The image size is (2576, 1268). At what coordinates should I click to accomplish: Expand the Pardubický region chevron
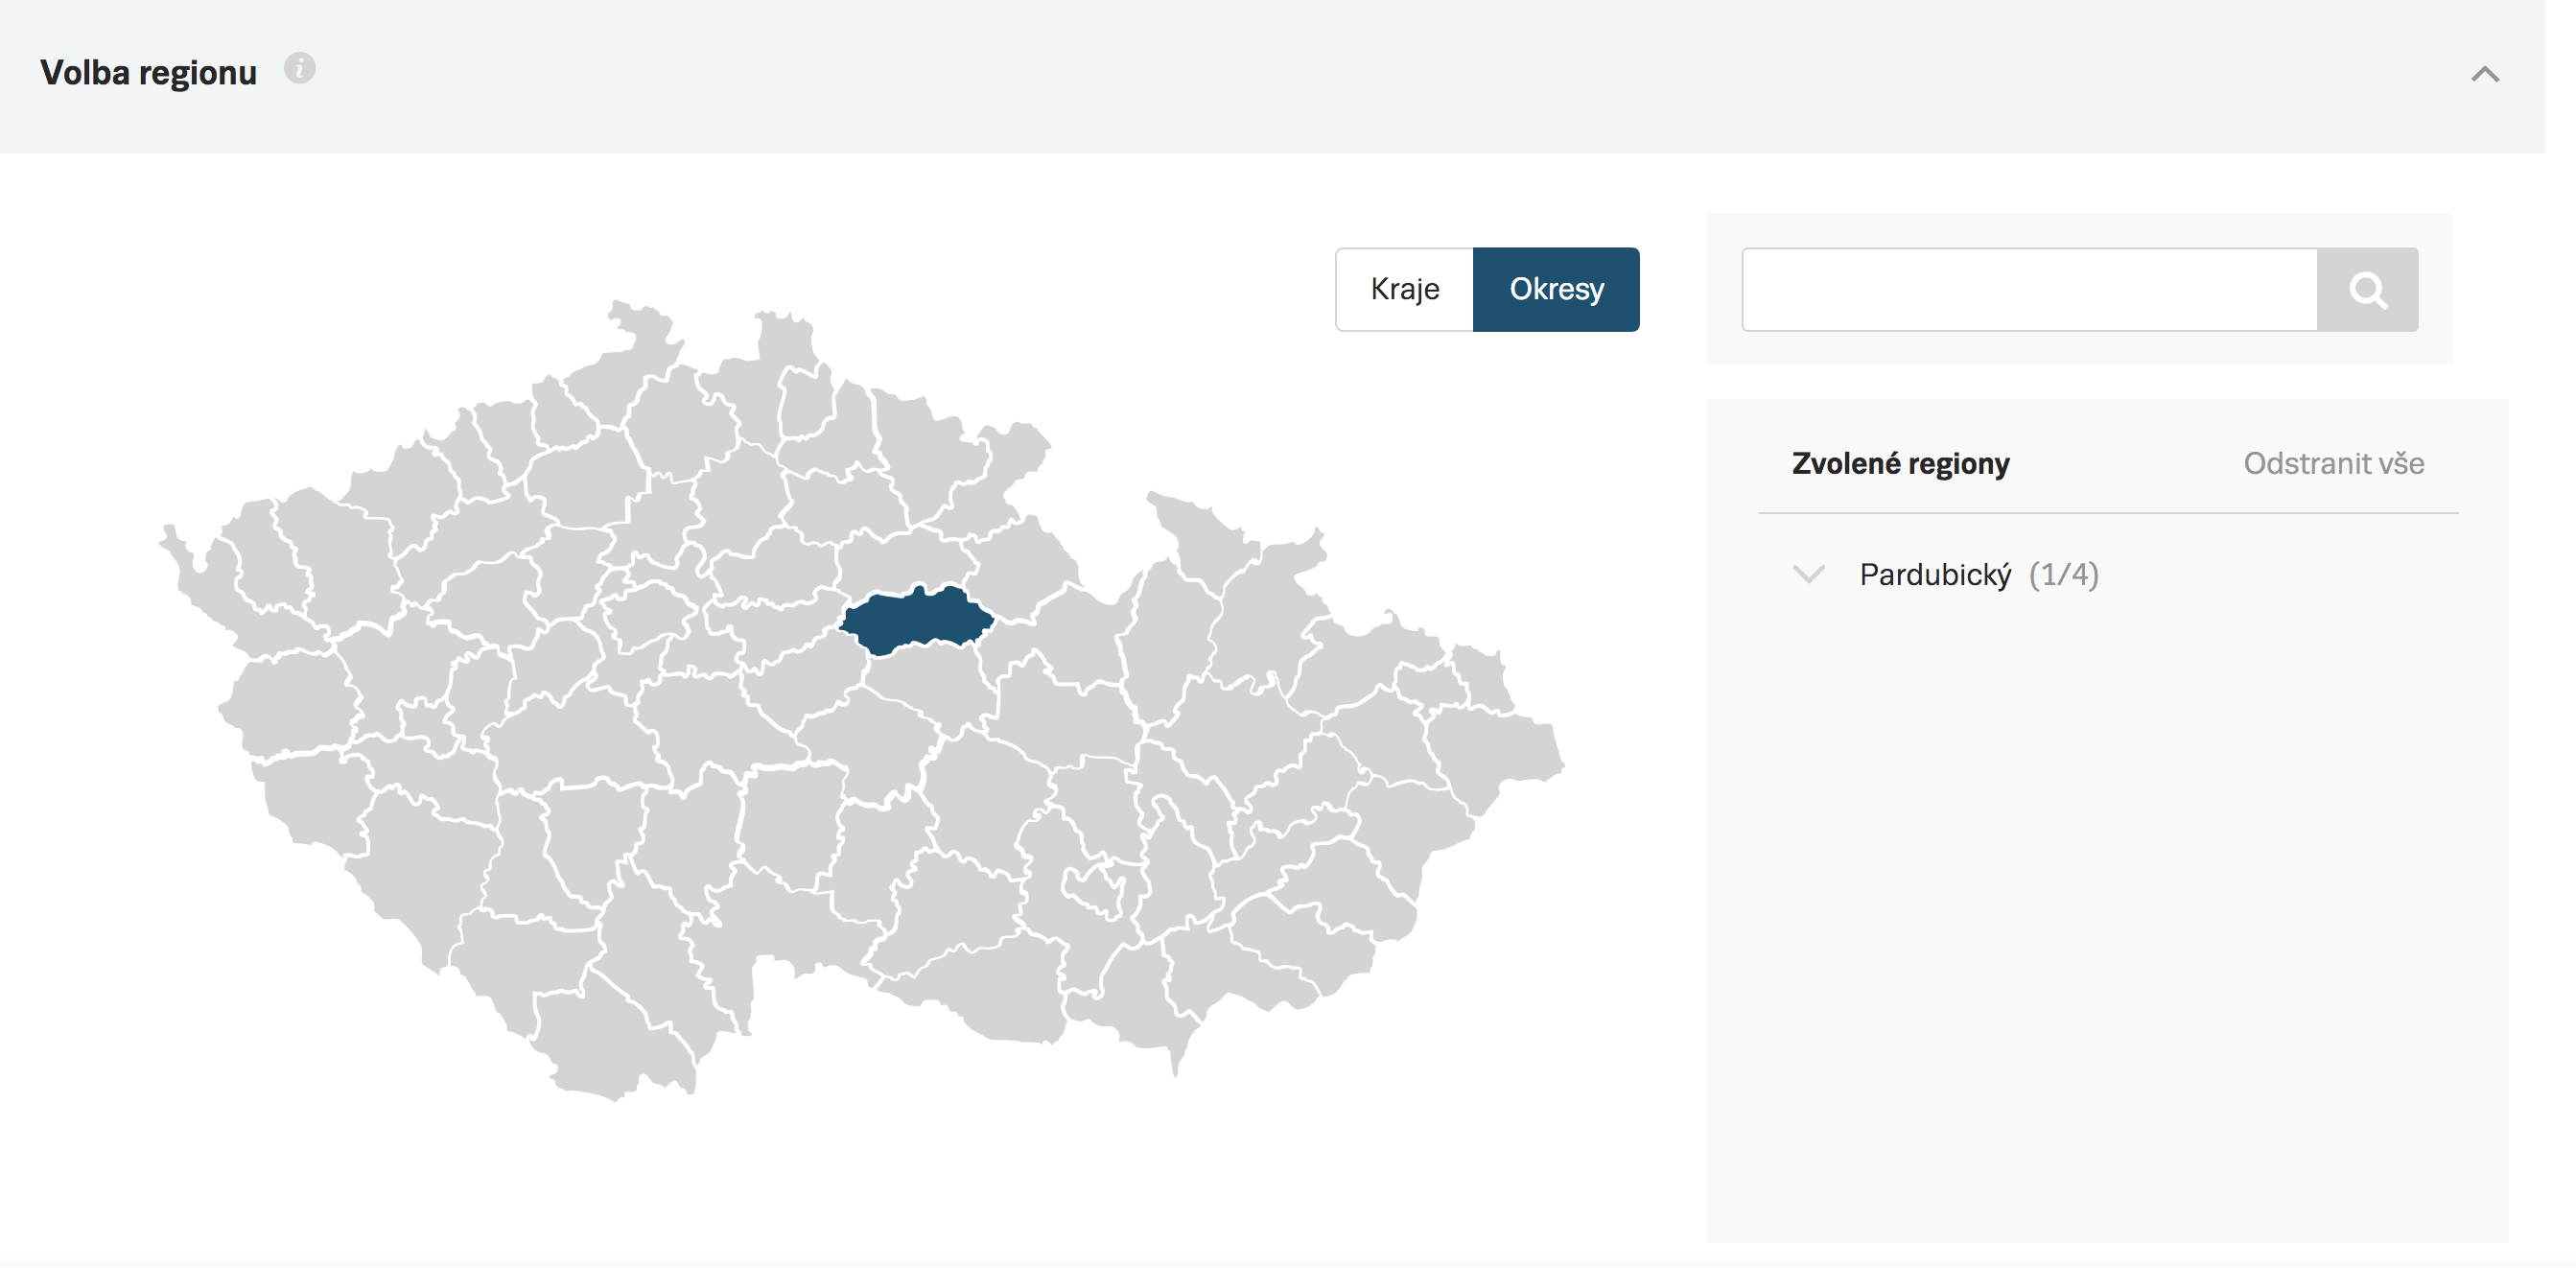point(1808,574)
